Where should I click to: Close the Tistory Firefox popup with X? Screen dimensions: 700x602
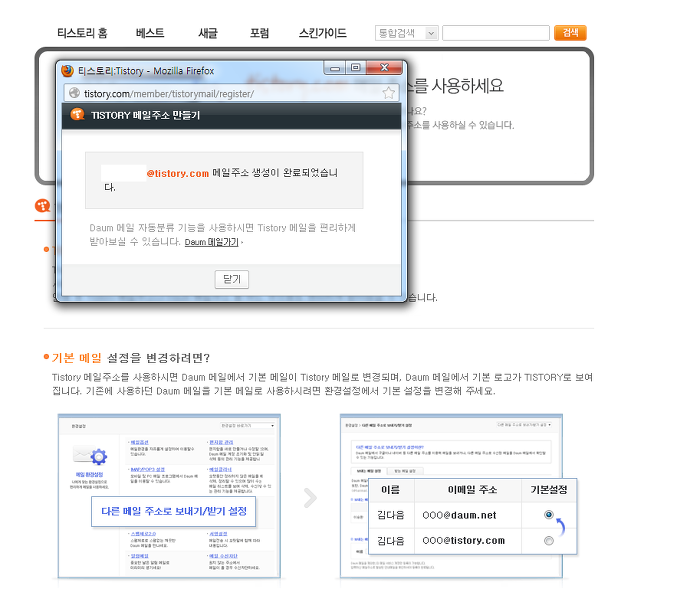[384, 68]
